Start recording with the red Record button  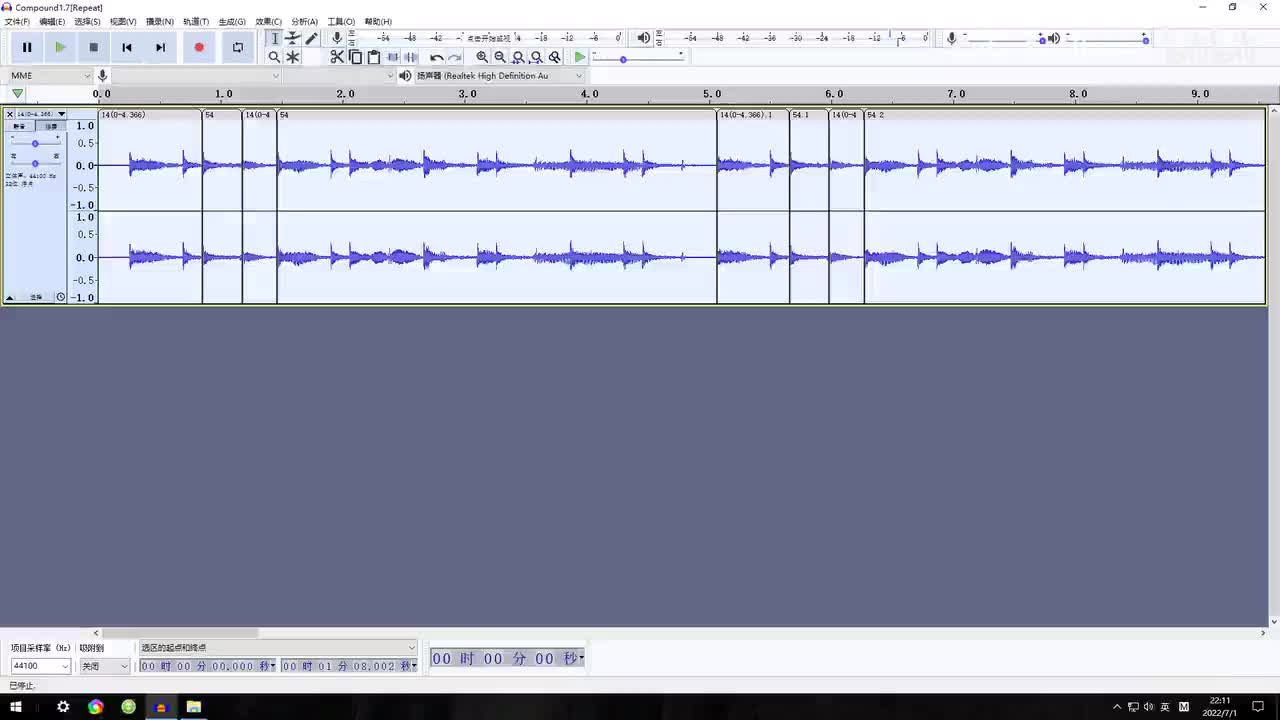199,47
